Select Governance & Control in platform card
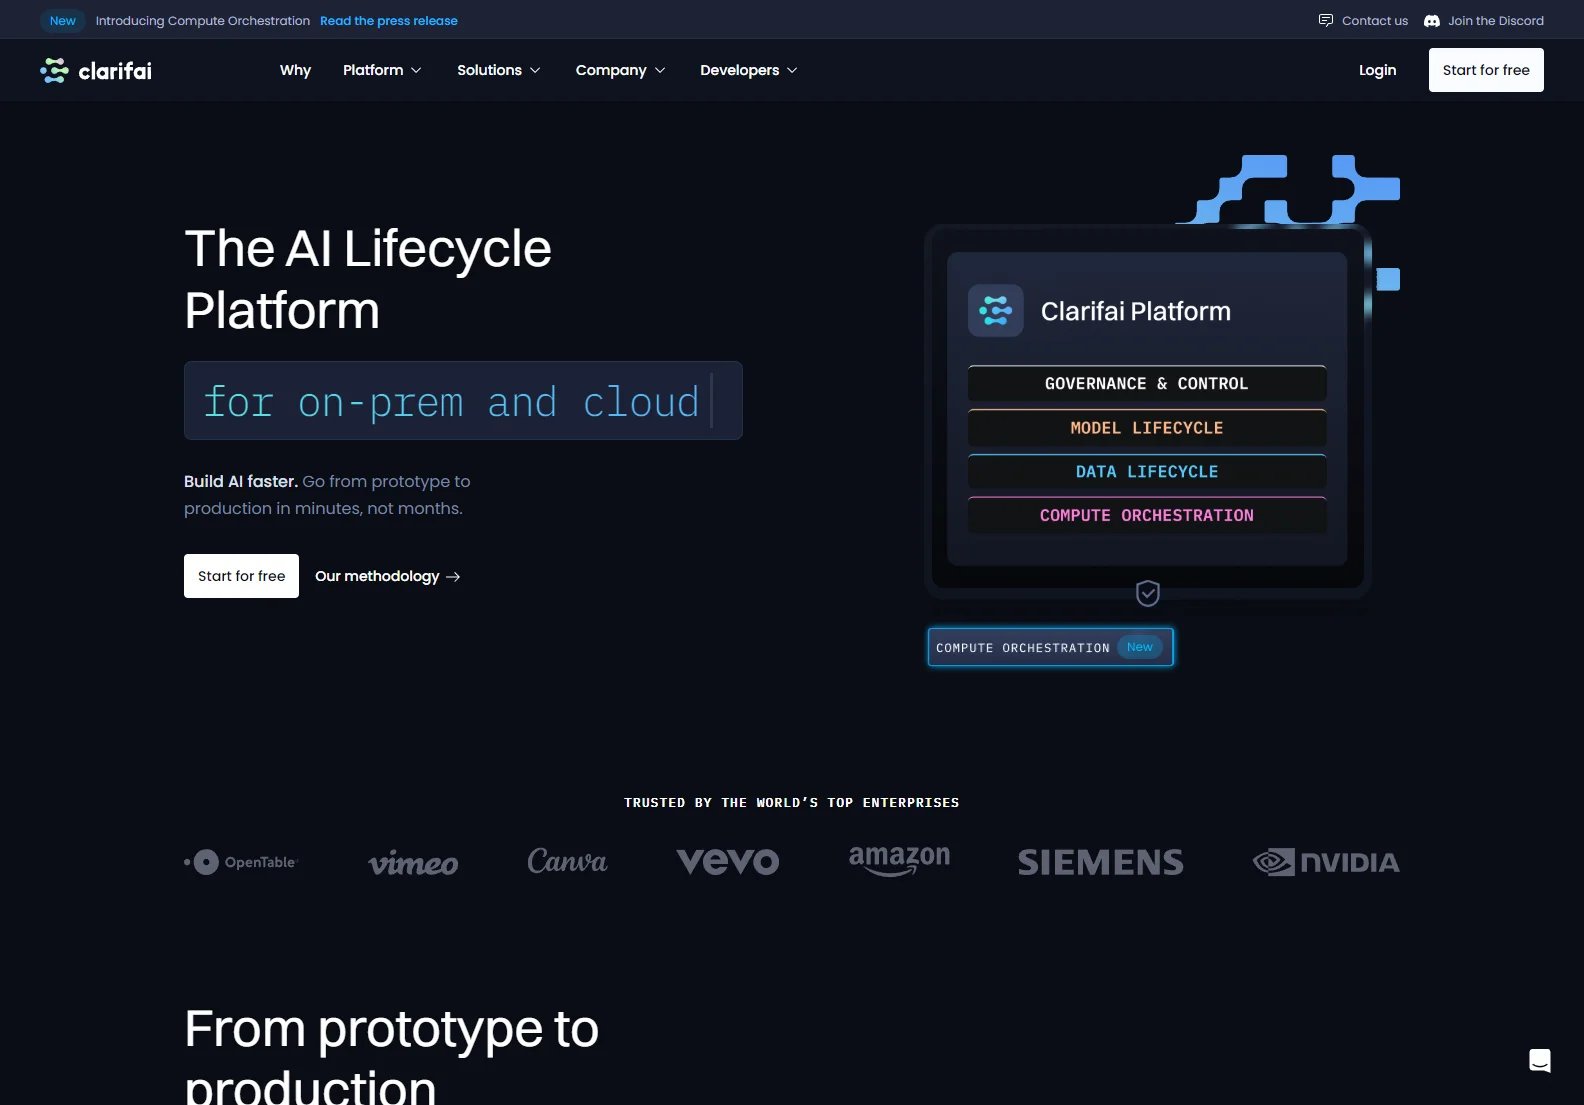Viewport: 1584px width, 1105px height. click(x=1147, y=383)
